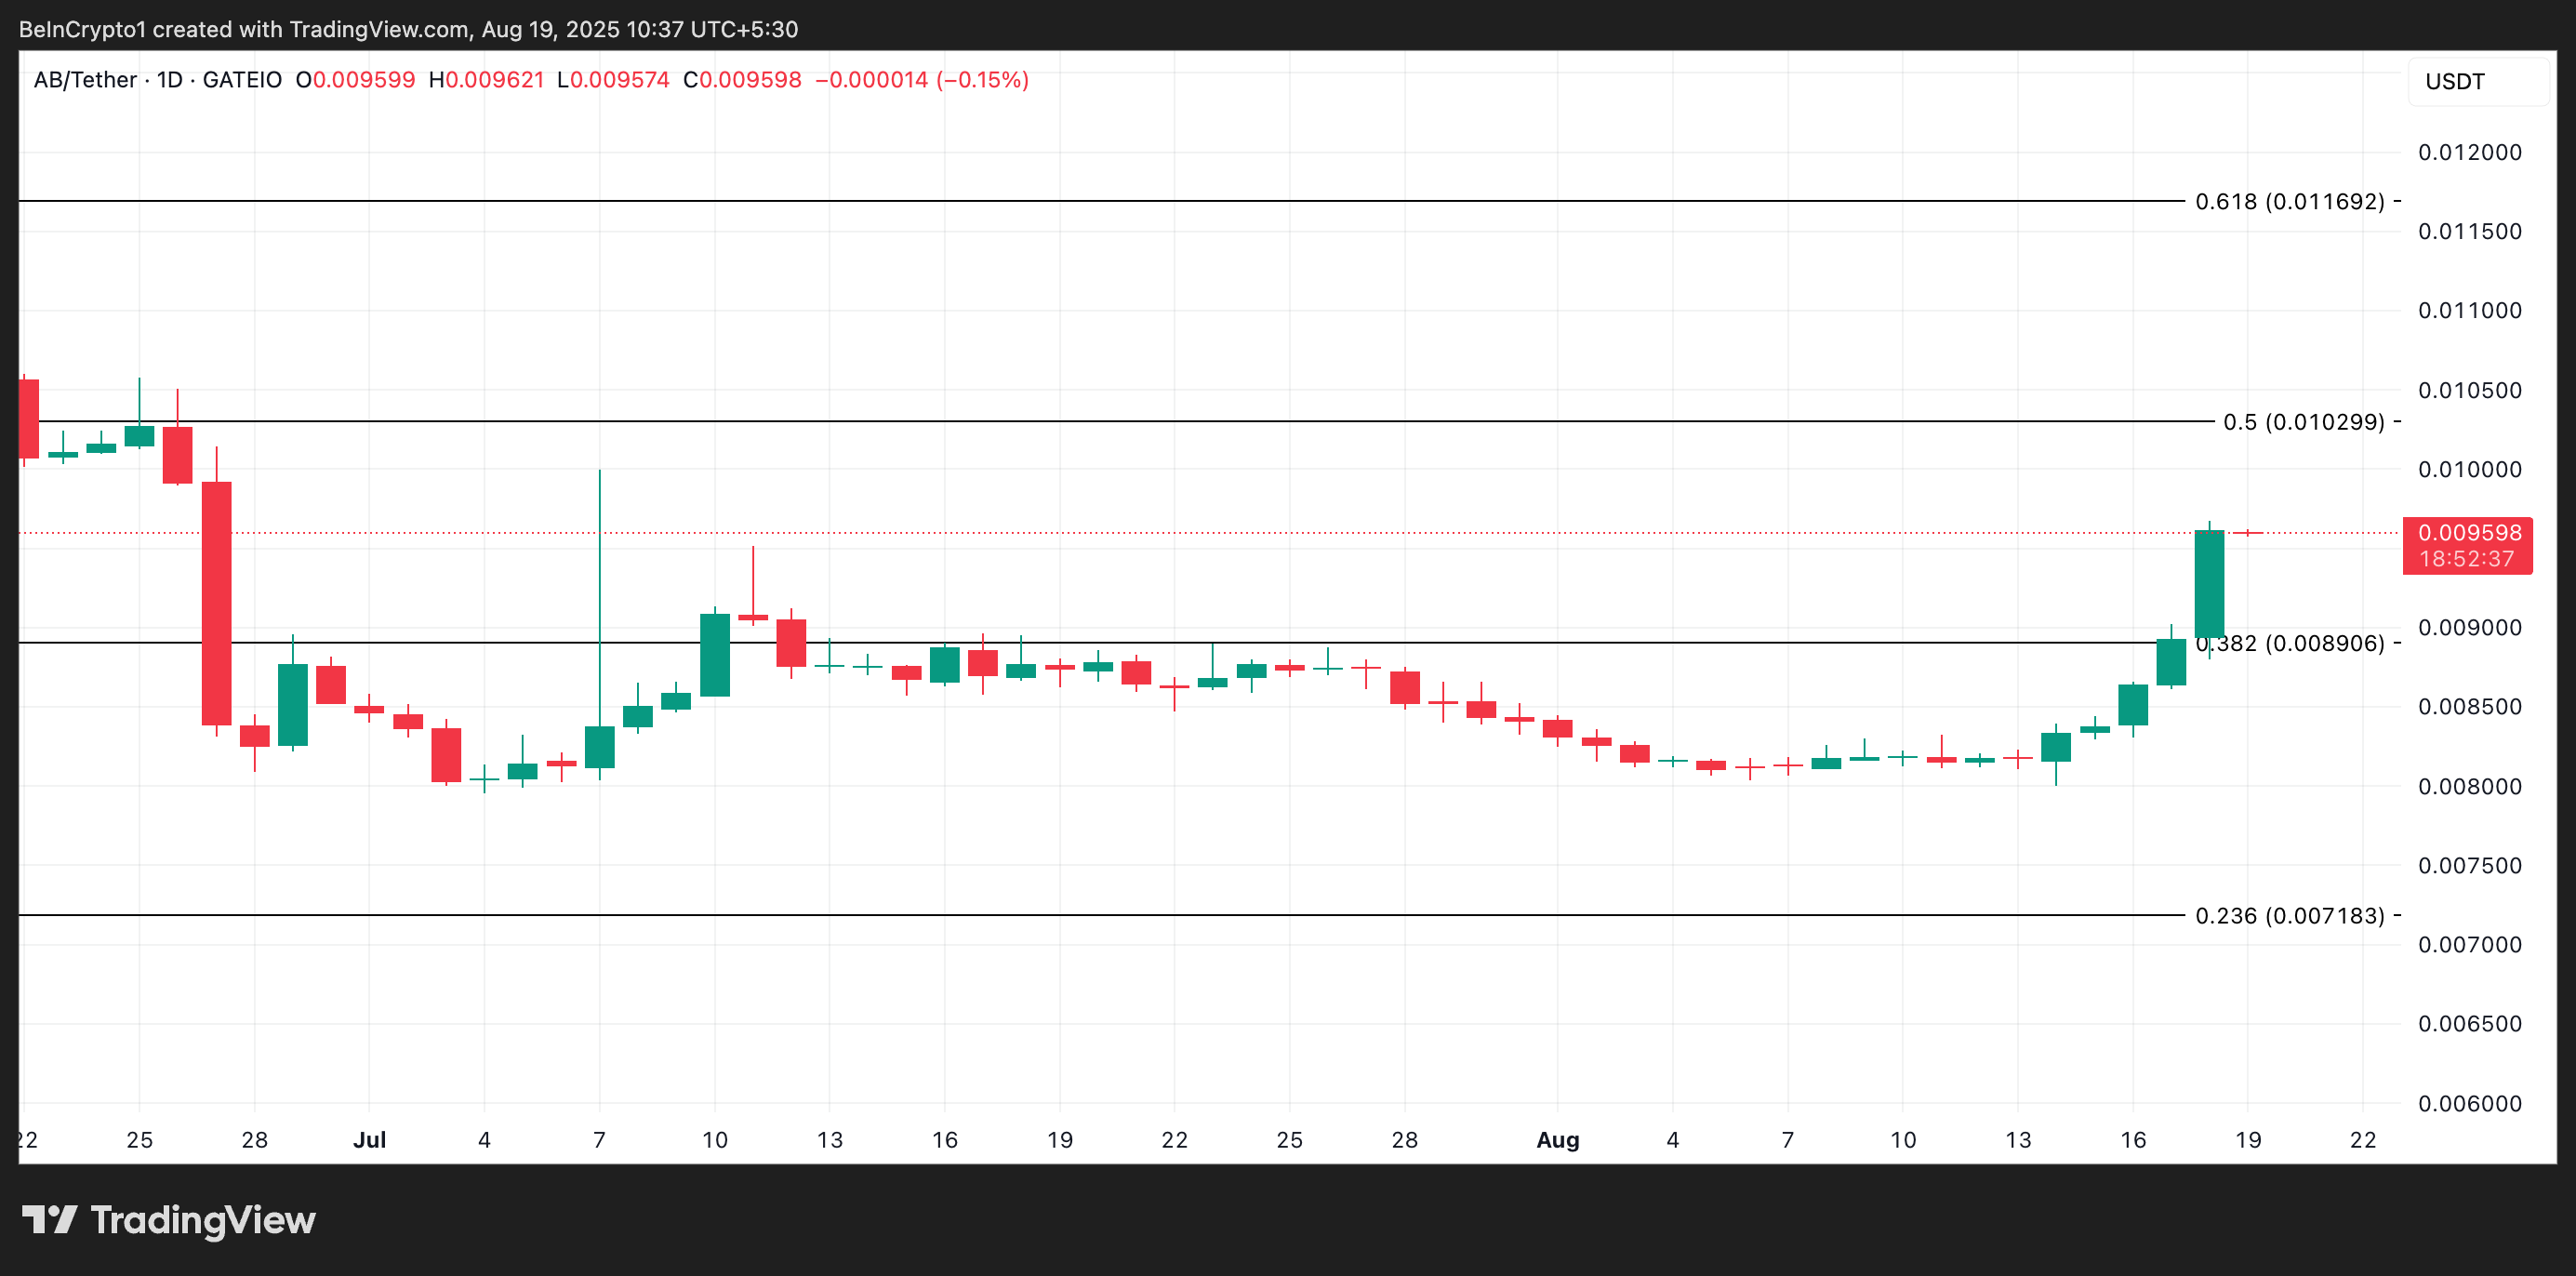Click the long-wick green candle on Jul 7
Viewport: 2576px width, 1276px height.
[x=599, y=746]
